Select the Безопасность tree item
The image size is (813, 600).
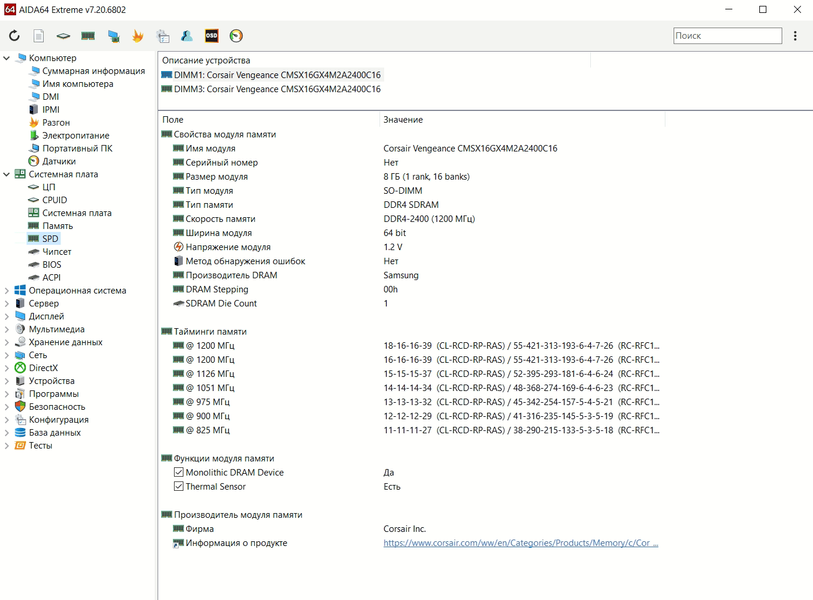tap(57, 407)
